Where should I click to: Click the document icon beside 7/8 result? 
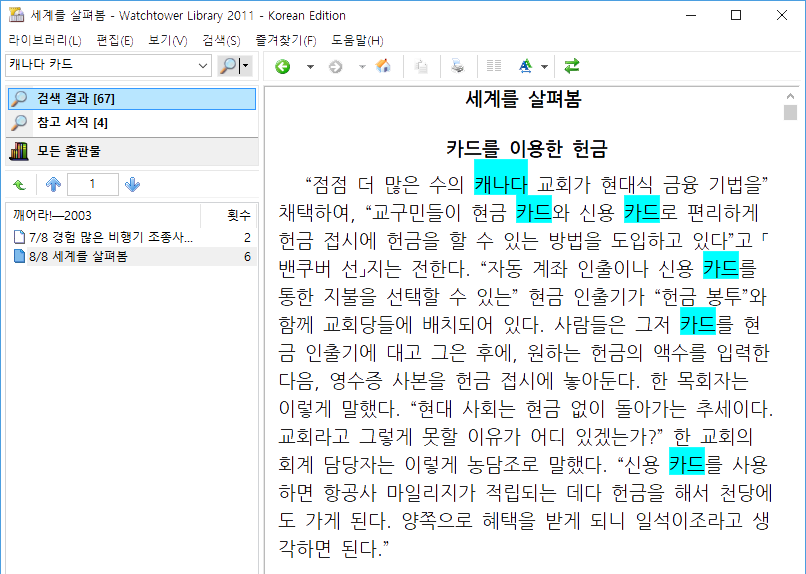(20, 237)
